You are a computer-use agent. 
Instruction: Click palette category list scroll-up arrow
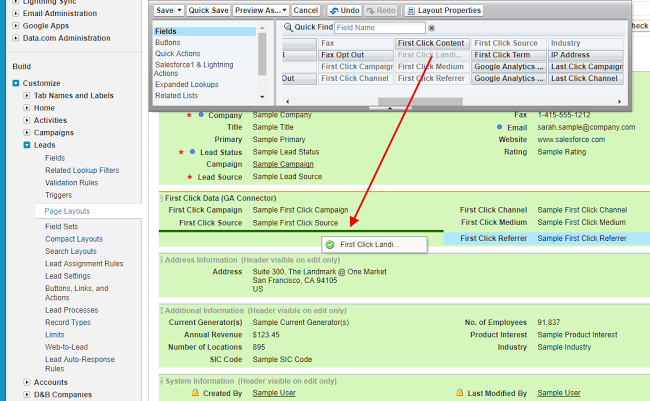pos(262,28)
